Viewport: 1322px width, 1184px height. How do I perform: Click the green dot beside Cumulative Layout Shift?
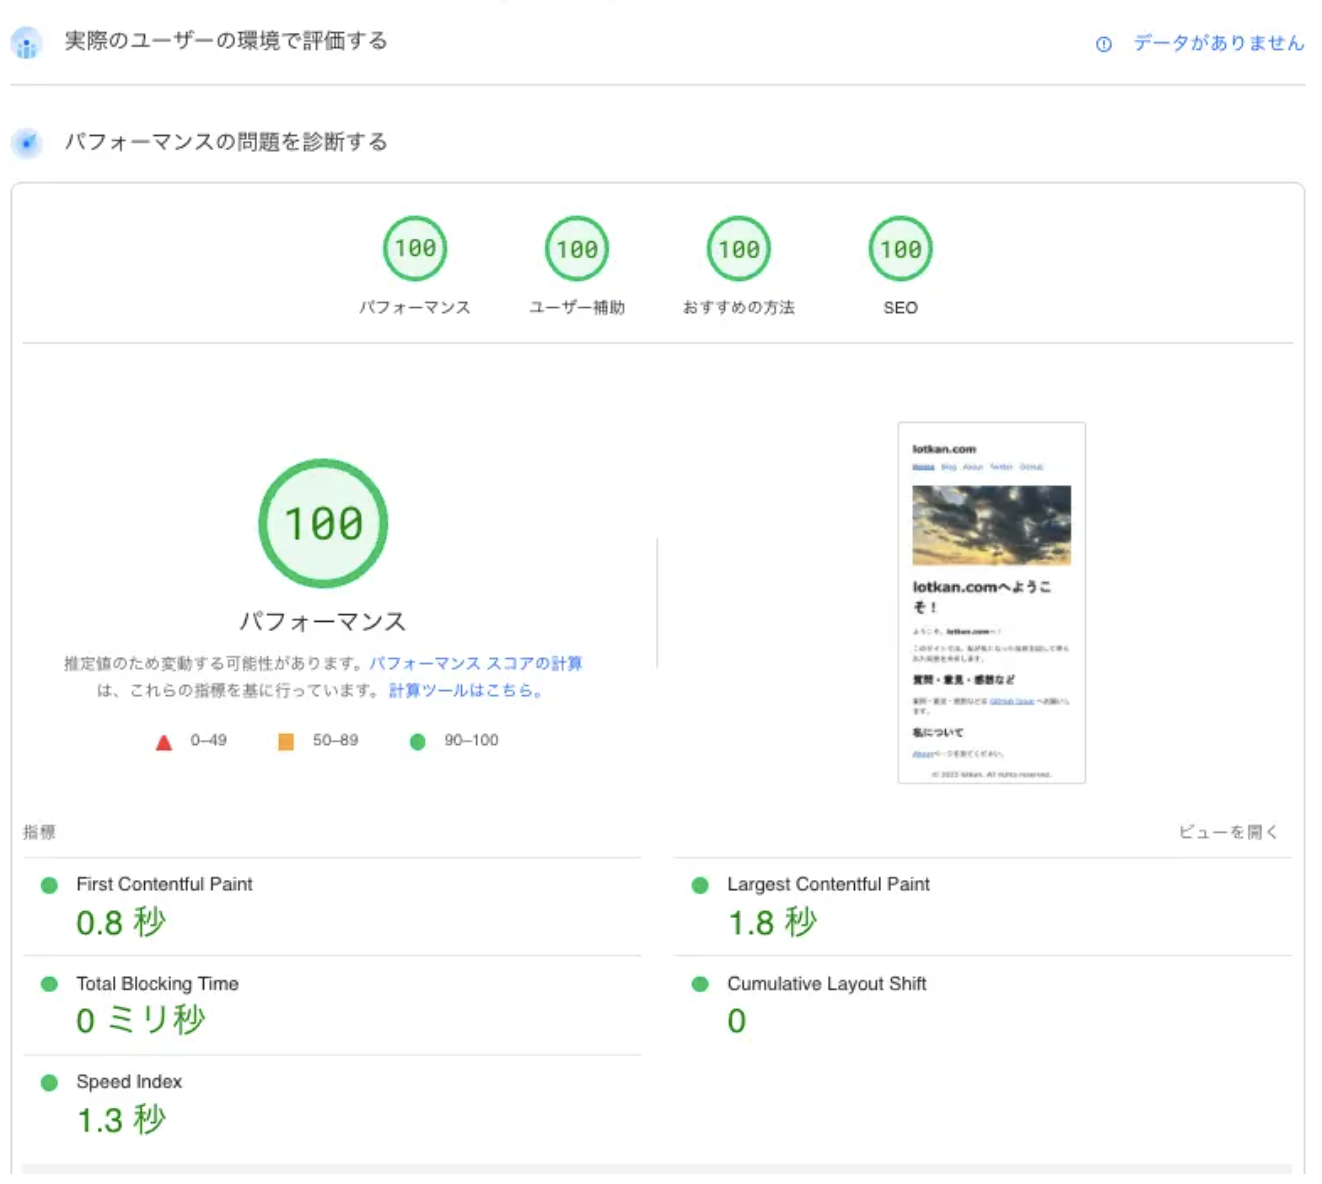coord(700,984)
